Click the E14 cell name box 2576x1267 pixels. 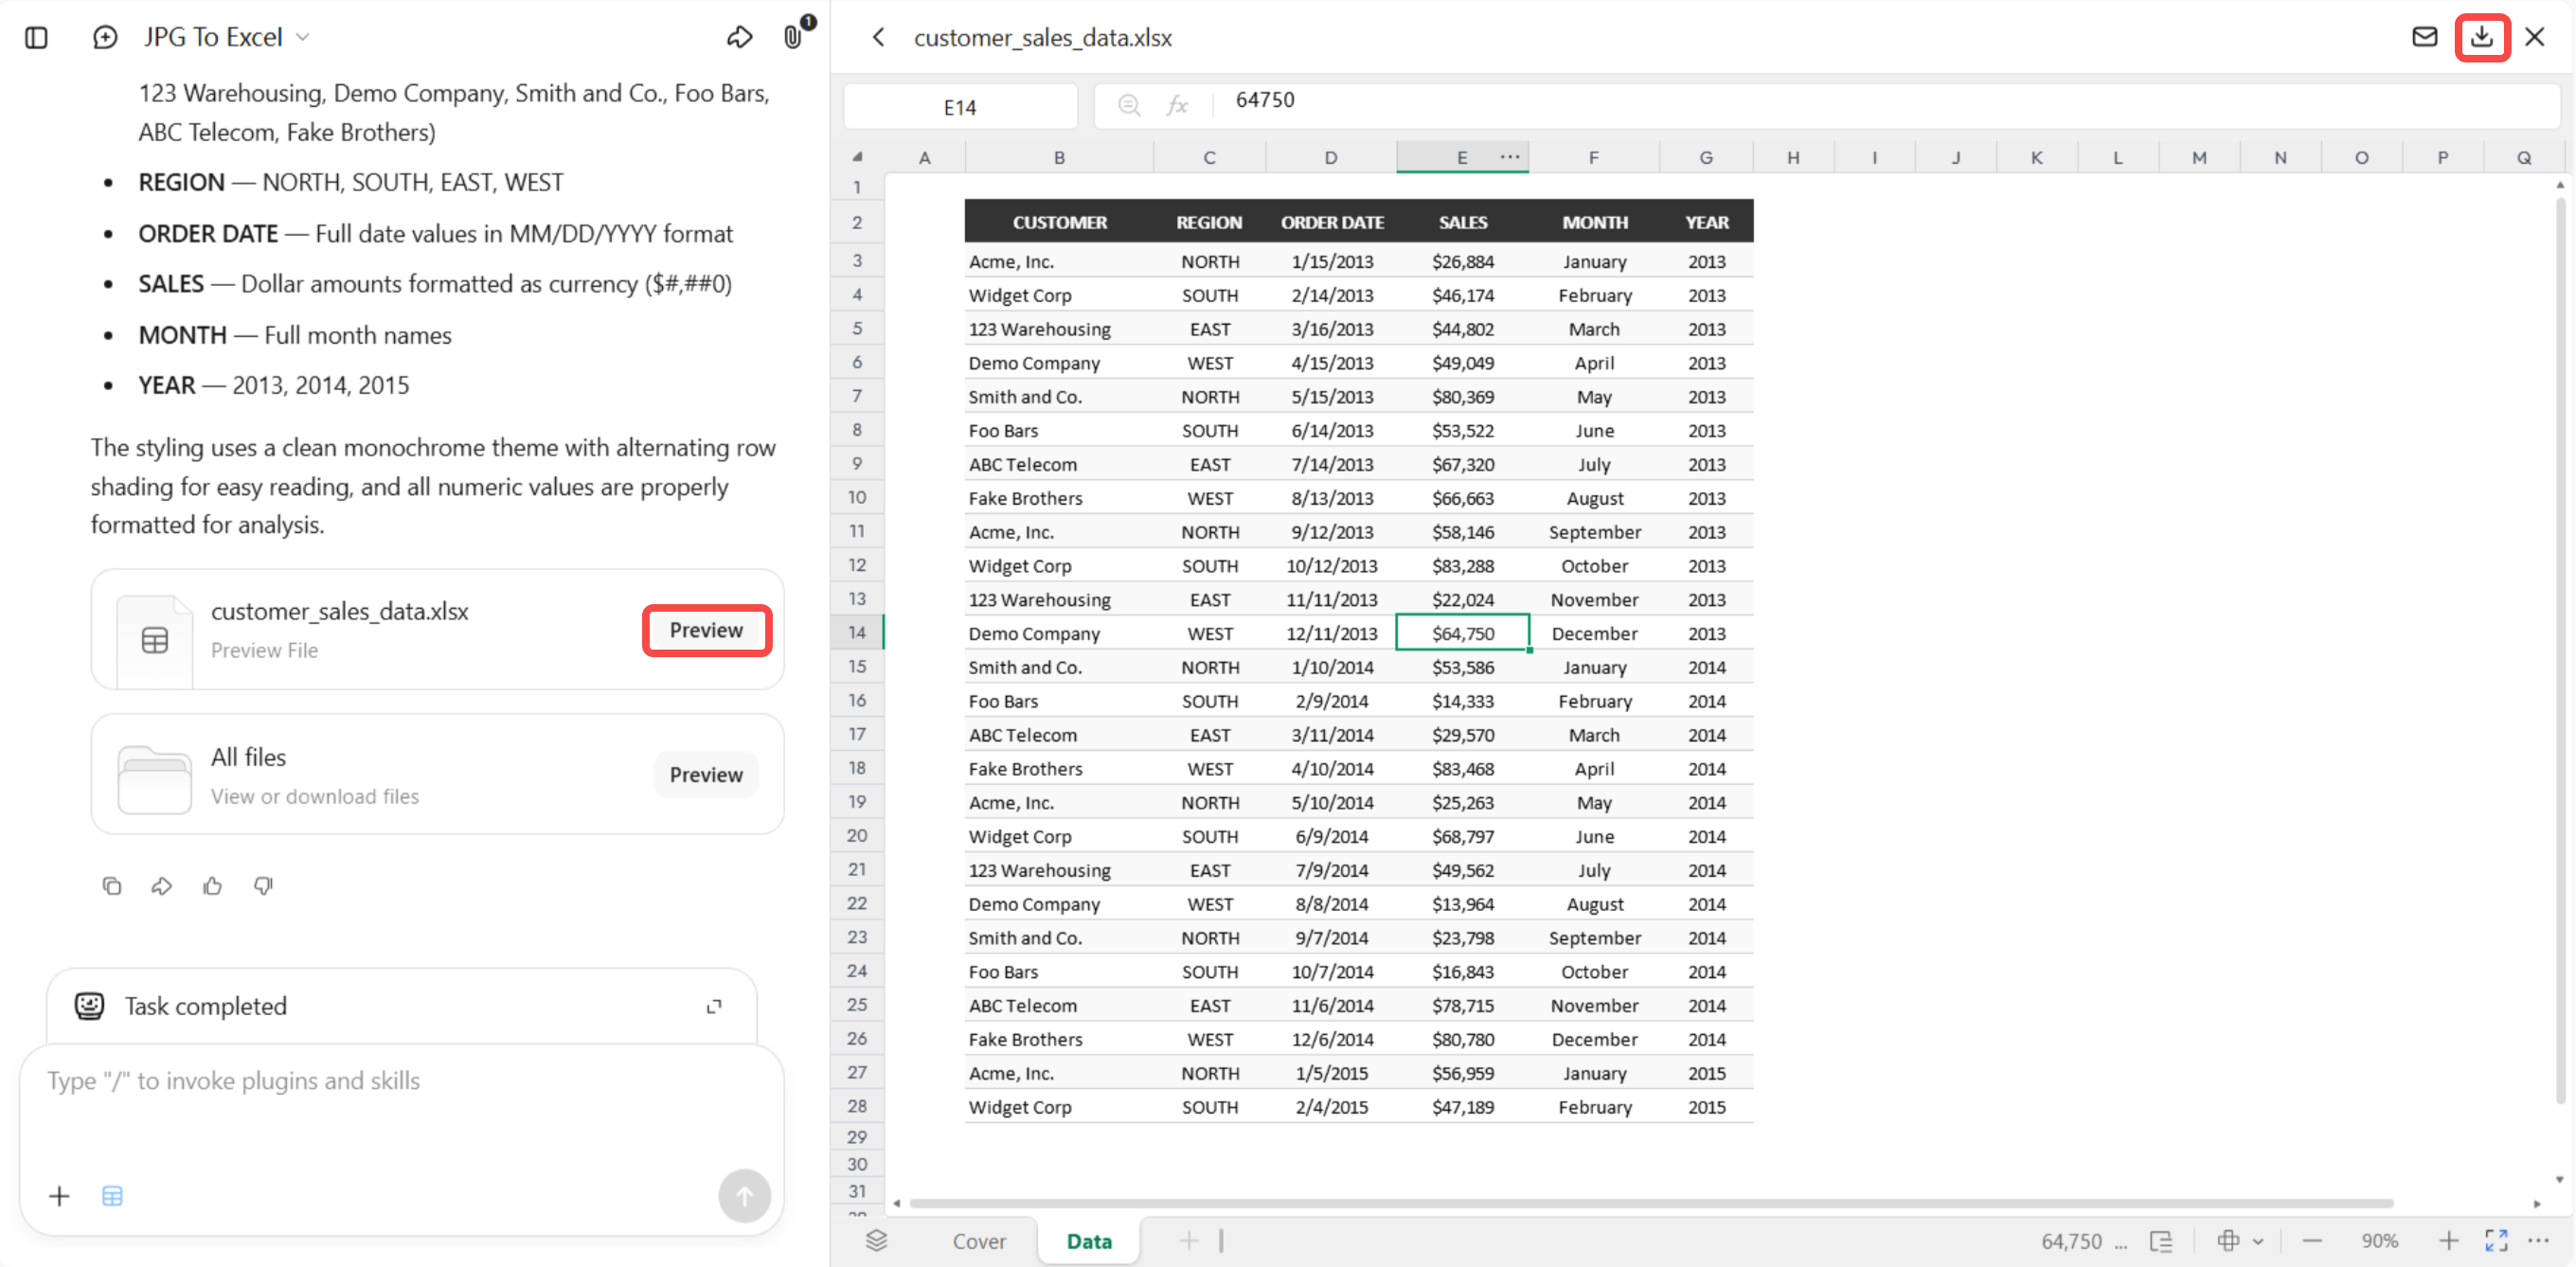(x=960, y=107)
